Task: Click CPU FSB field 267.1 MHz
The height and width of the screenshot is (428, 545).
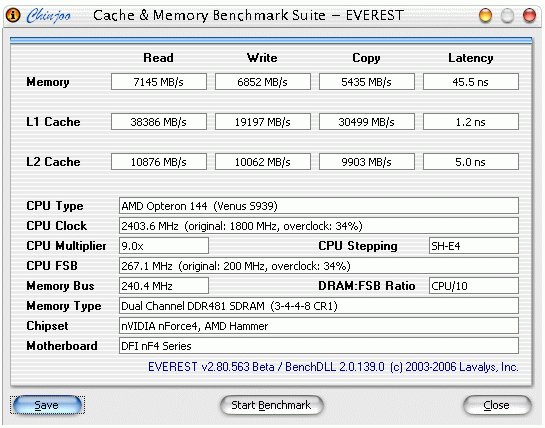Action: pyautogui.click(x=319, y=266)
